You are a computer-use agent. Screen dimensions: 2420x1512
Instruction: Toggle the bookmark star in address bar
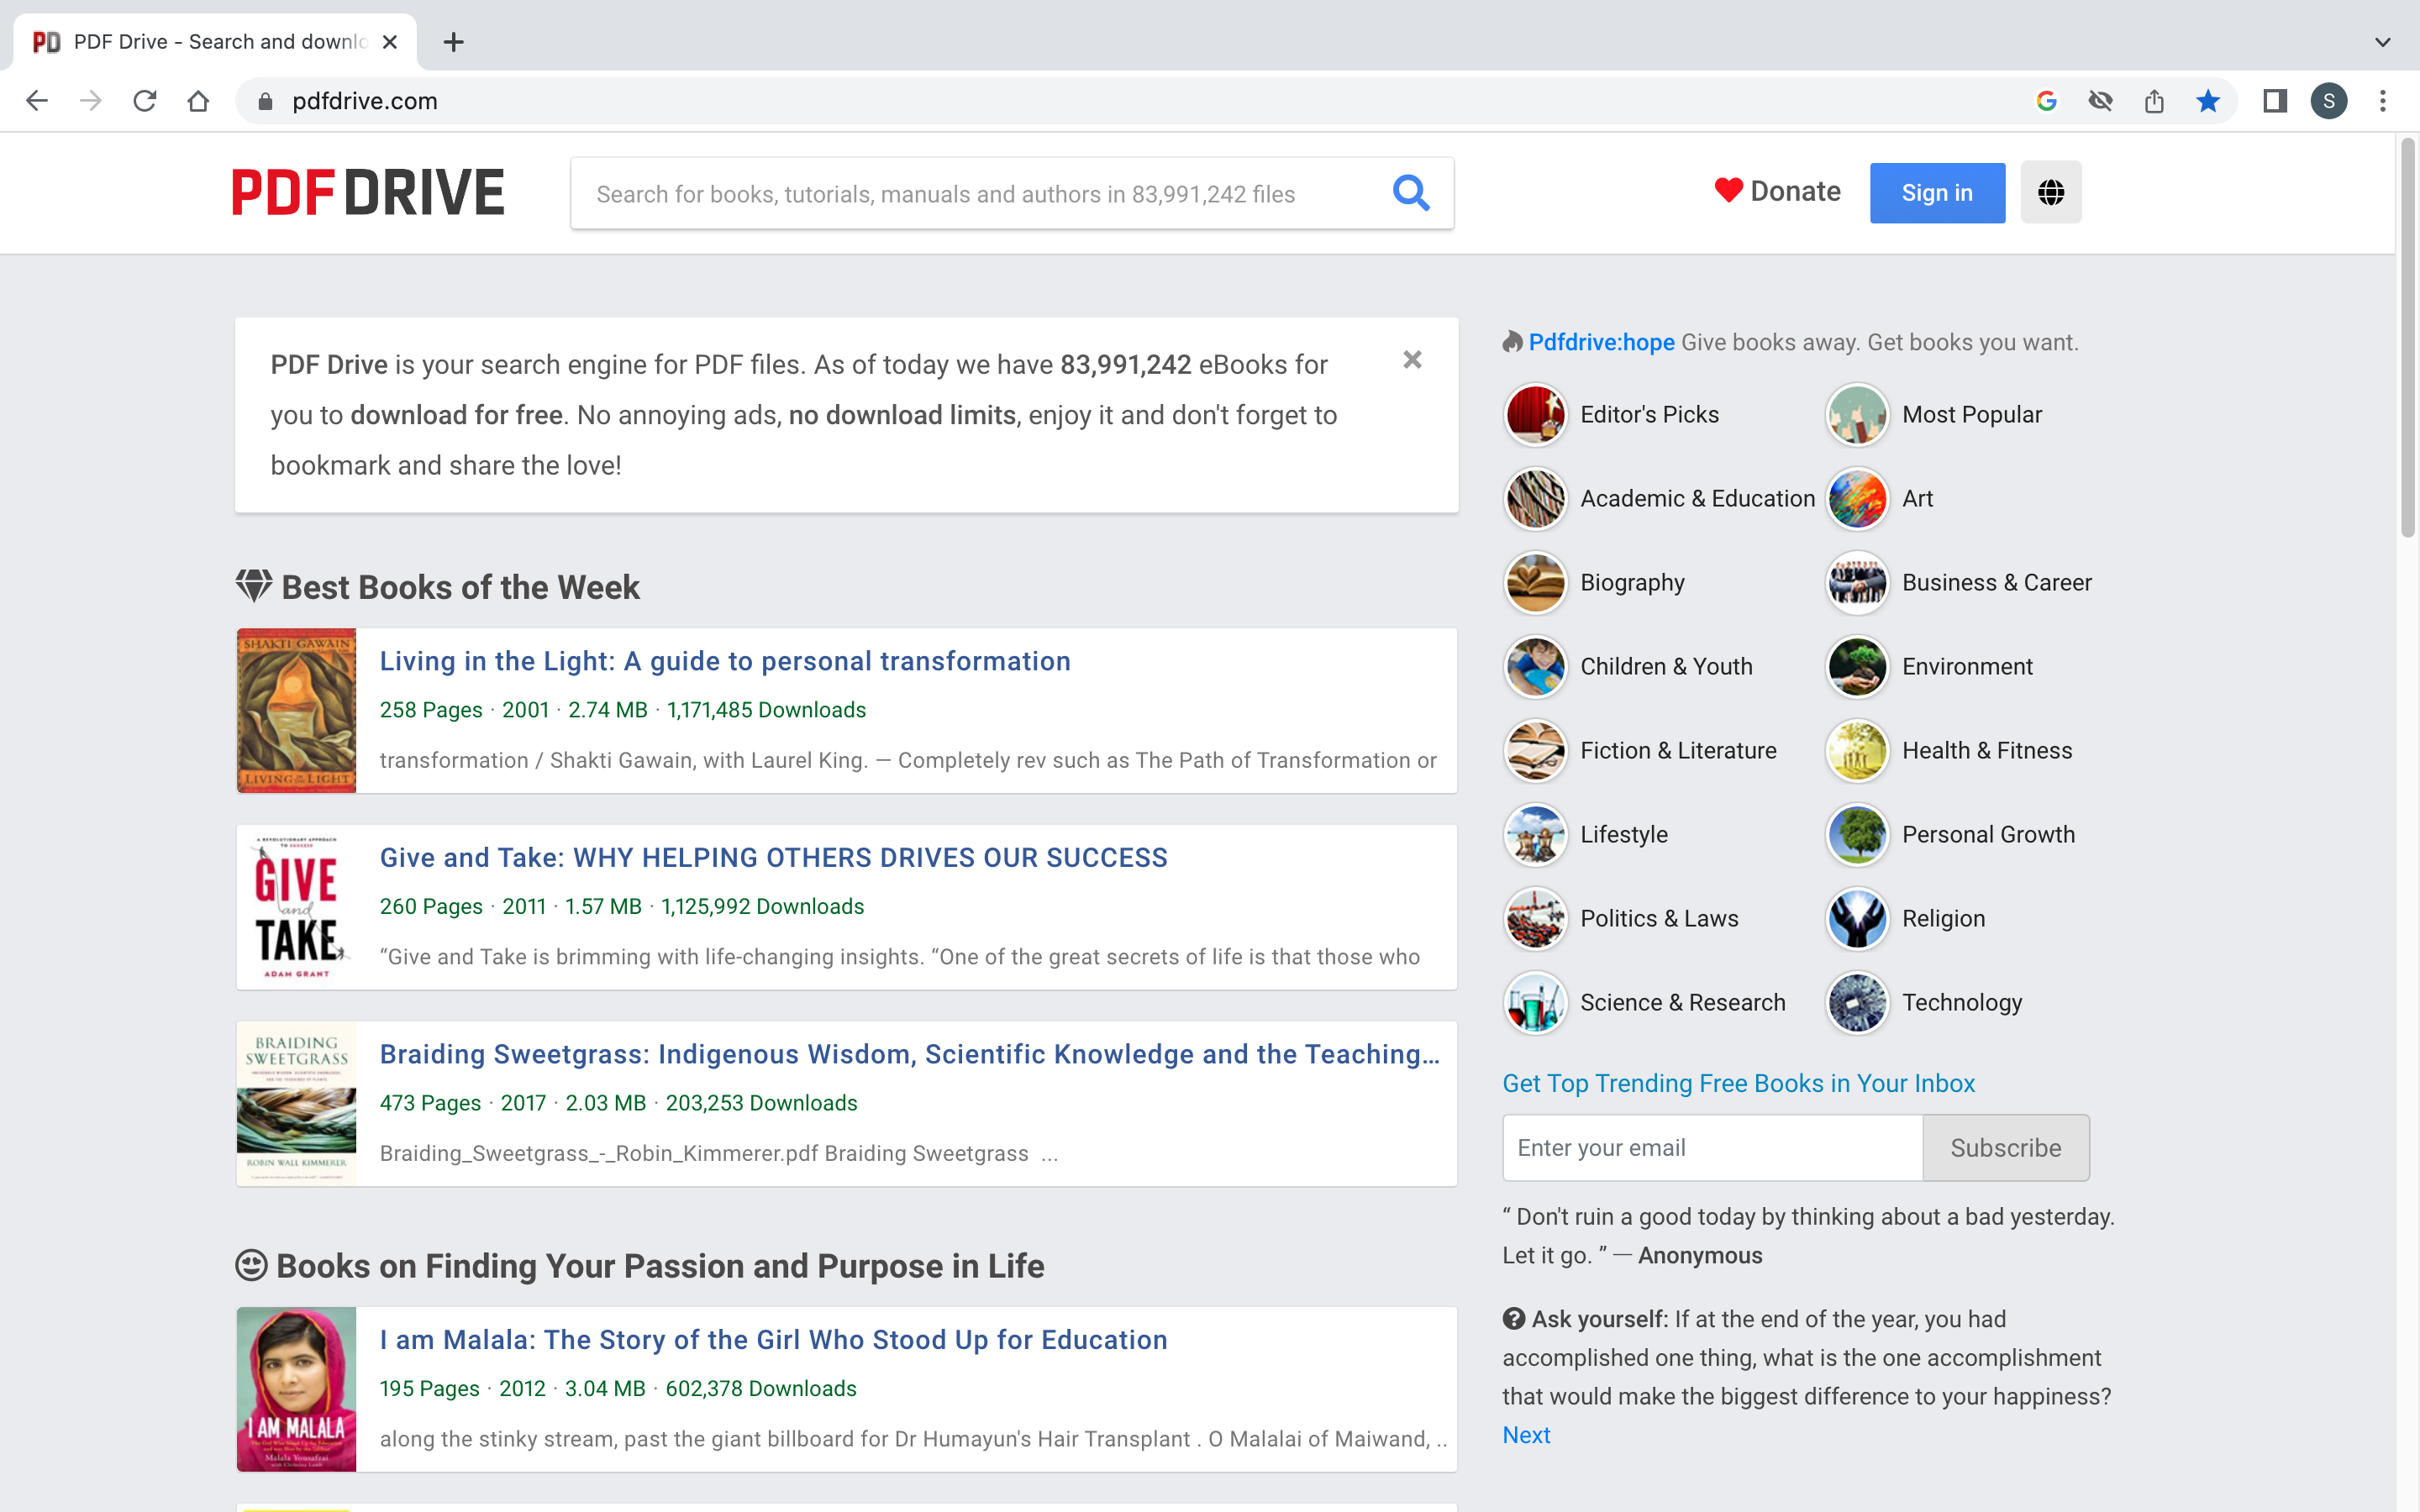[x=2208, y=101]
